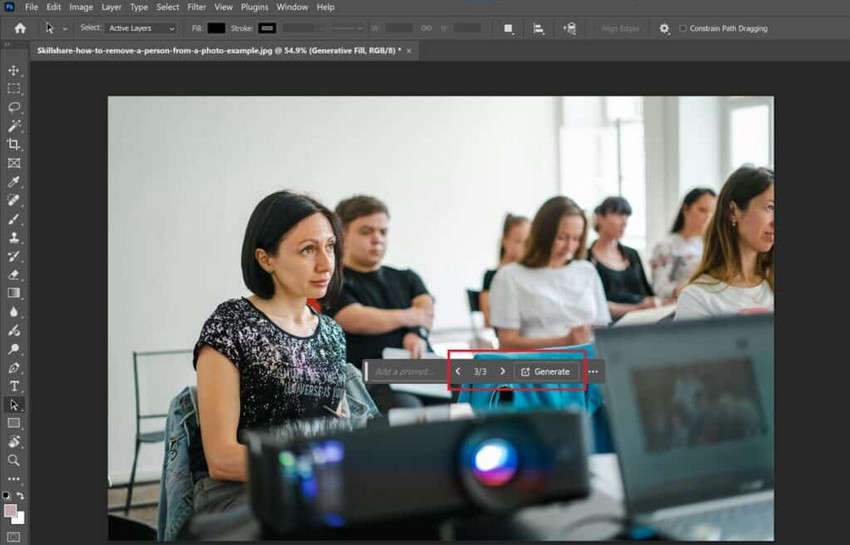This screenshot has height=545, width=850.
Task: Select the Gradient tool
Action: [x=14, y=293]
